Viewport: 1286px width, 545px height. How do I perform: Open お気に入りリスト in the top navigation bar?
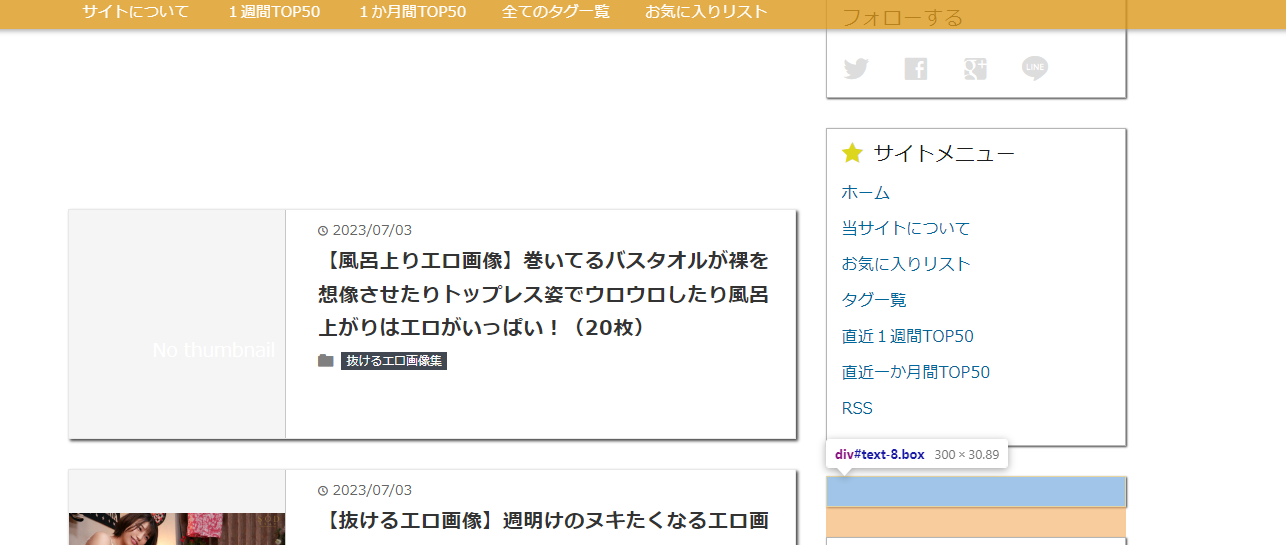706,12
